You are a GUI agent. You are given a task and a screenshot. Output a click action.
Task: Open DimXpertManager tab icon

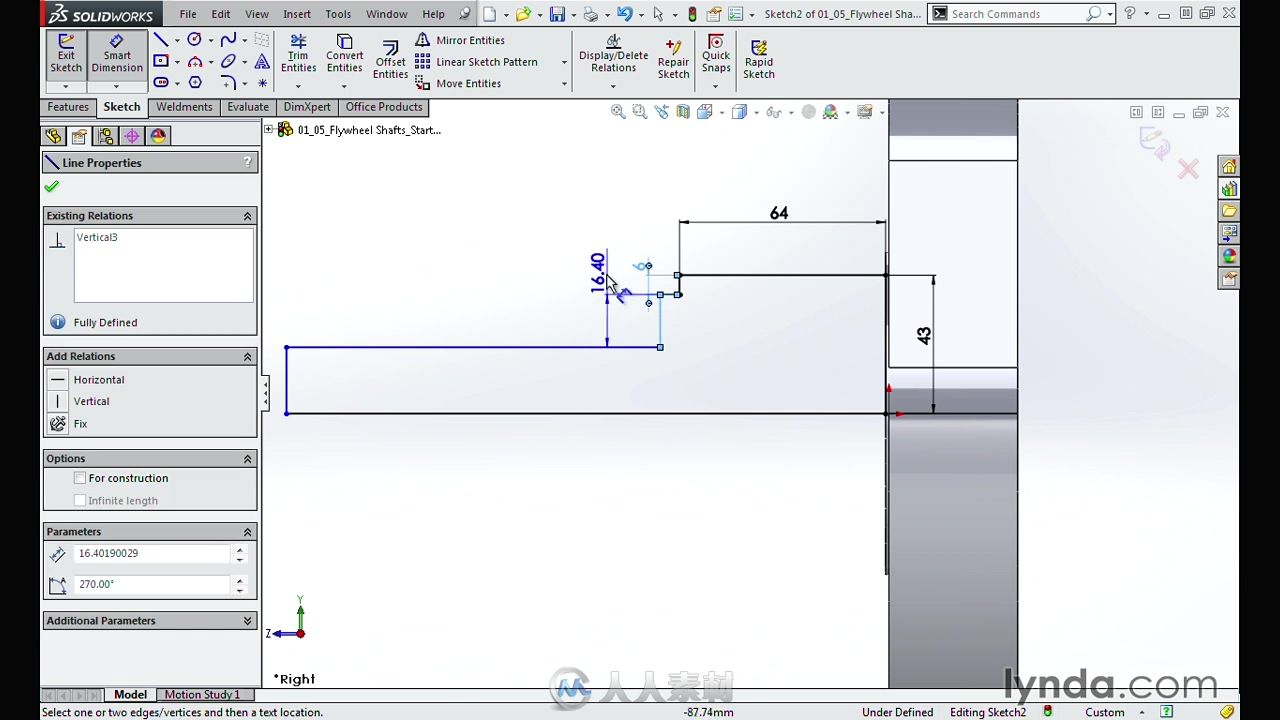point(131,136)
